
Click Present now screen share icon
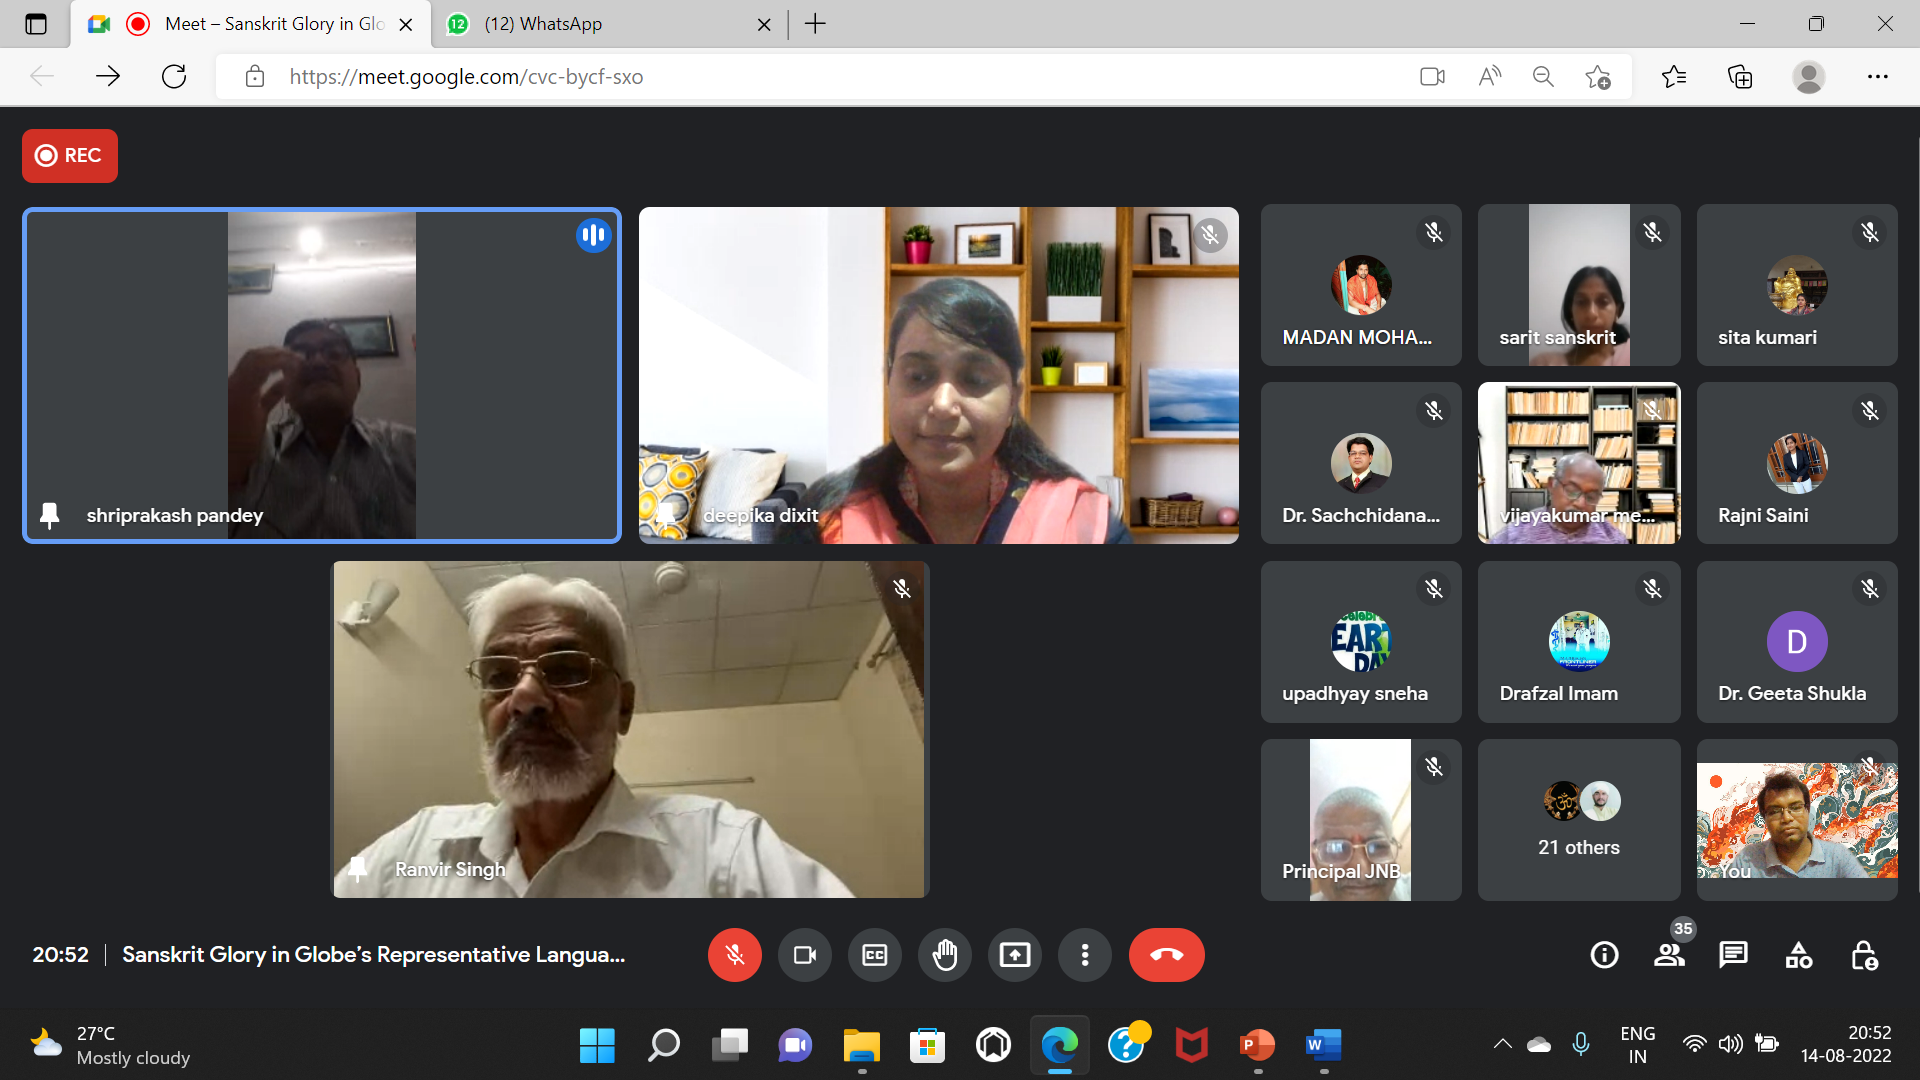click(x=1014, y=955)
